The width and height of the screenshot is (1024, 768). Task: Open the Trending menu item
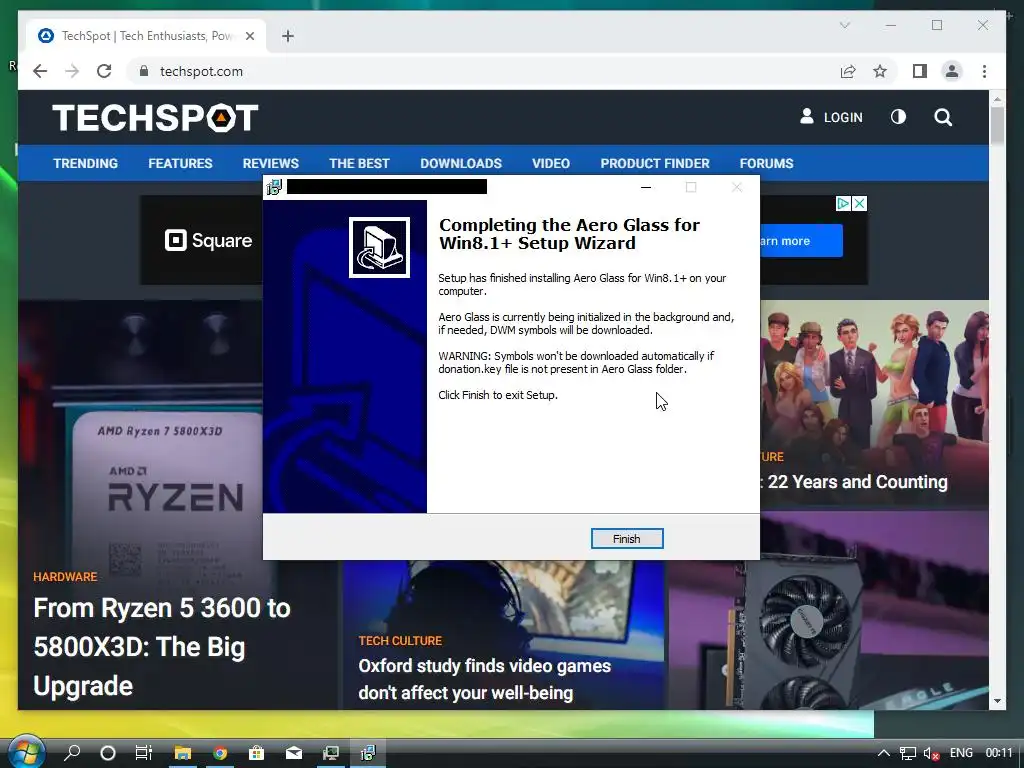[86, 163]
